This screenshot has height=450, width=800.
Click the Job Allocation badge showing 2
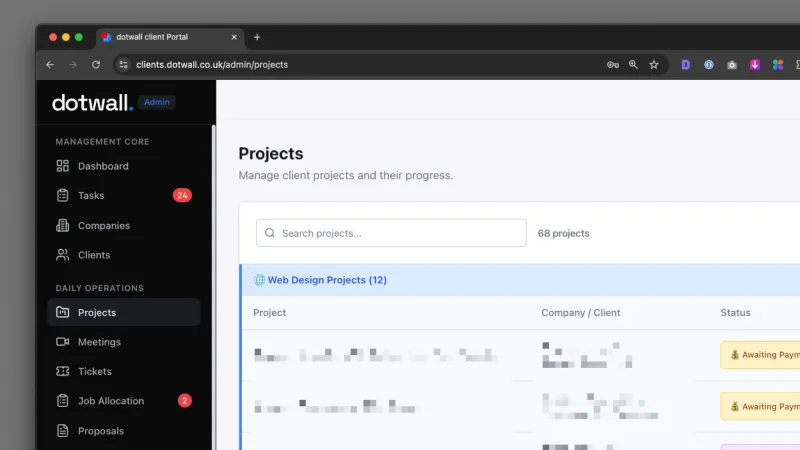coord(185,401)
